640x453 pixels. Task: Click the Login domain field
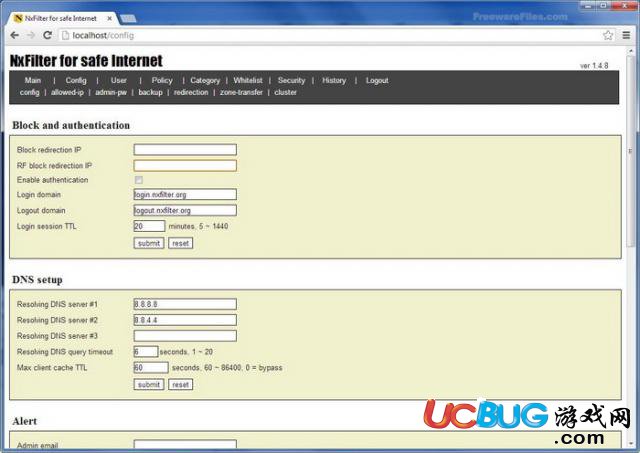pos(185,194)
